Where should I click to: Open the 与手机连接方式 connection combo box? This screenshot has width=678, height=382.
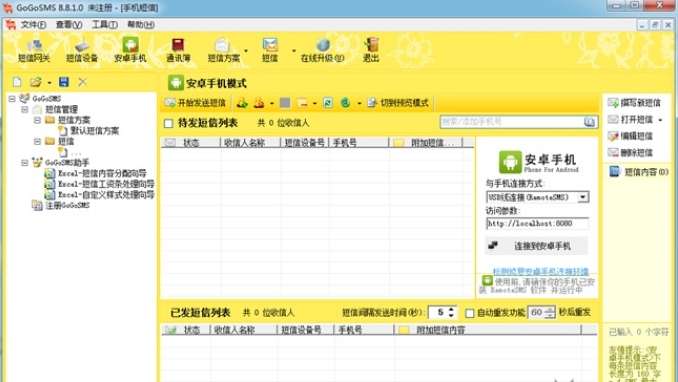(x=537, y=197)
